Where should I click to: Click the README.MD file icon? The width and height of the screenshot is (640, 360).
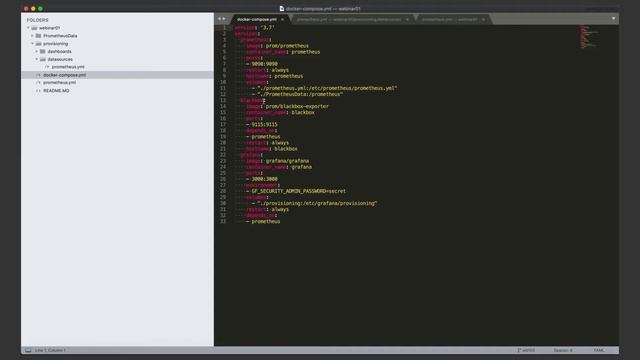(39, 91)
